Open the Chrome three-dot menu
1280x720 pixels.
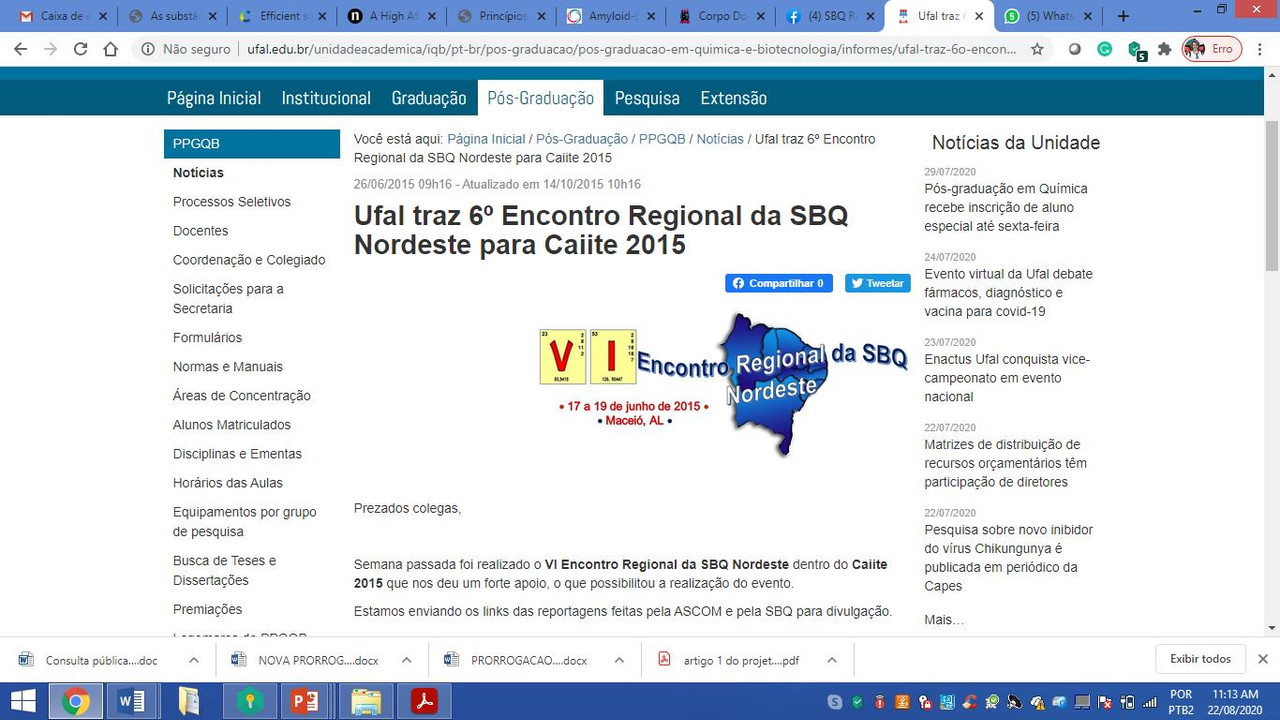[1260, 49]
